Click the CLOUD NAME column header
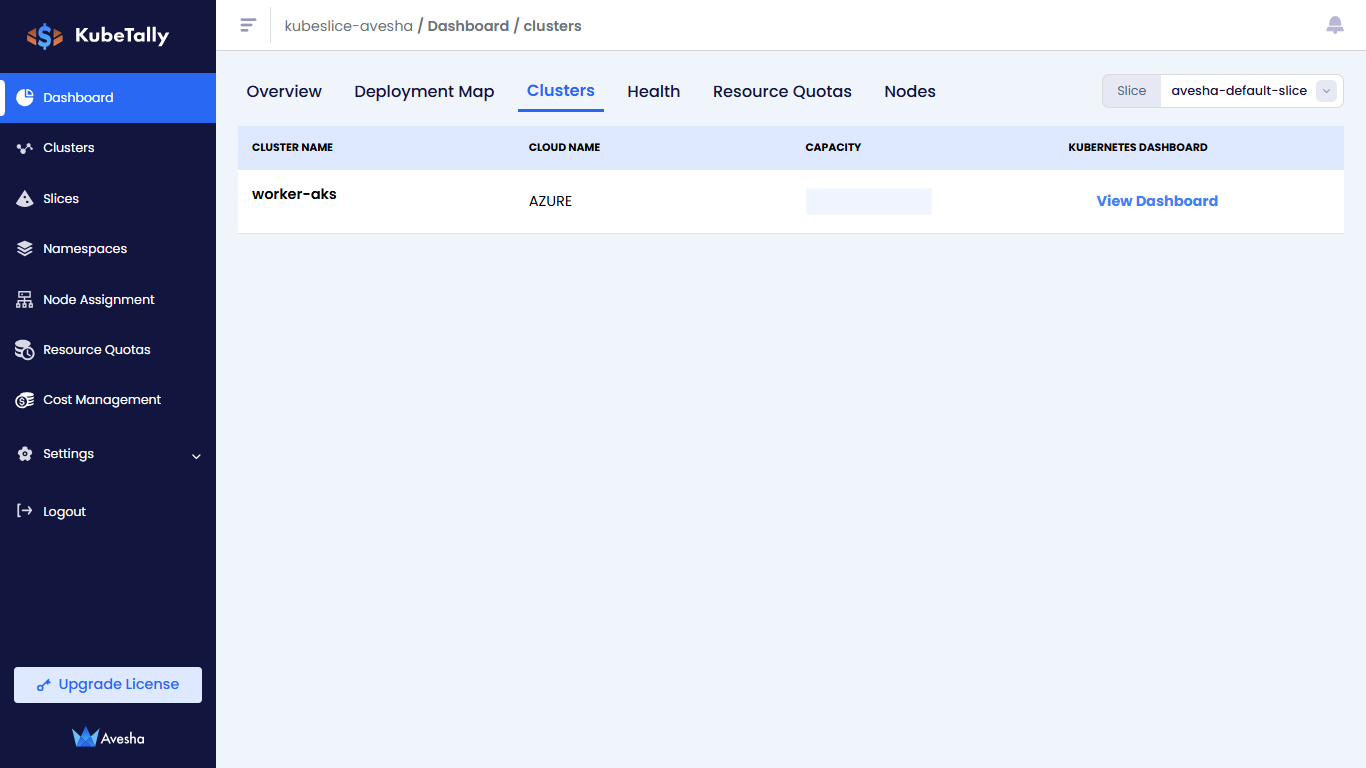Screen dimensions: 1366x768 point(564,147)
